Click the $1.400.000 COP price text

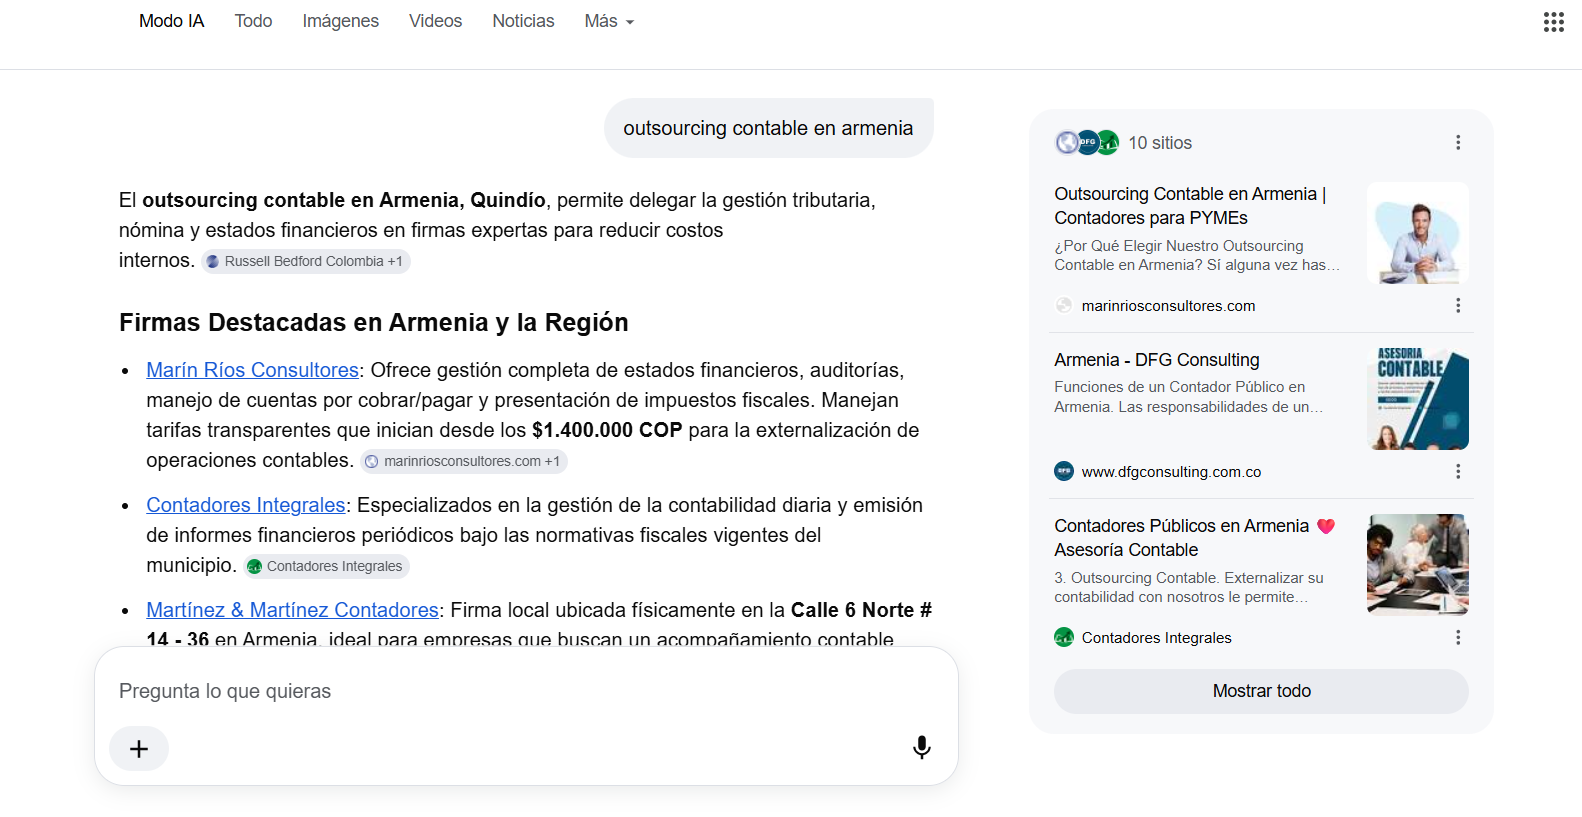pyautogui.click(x=607, y=430)
